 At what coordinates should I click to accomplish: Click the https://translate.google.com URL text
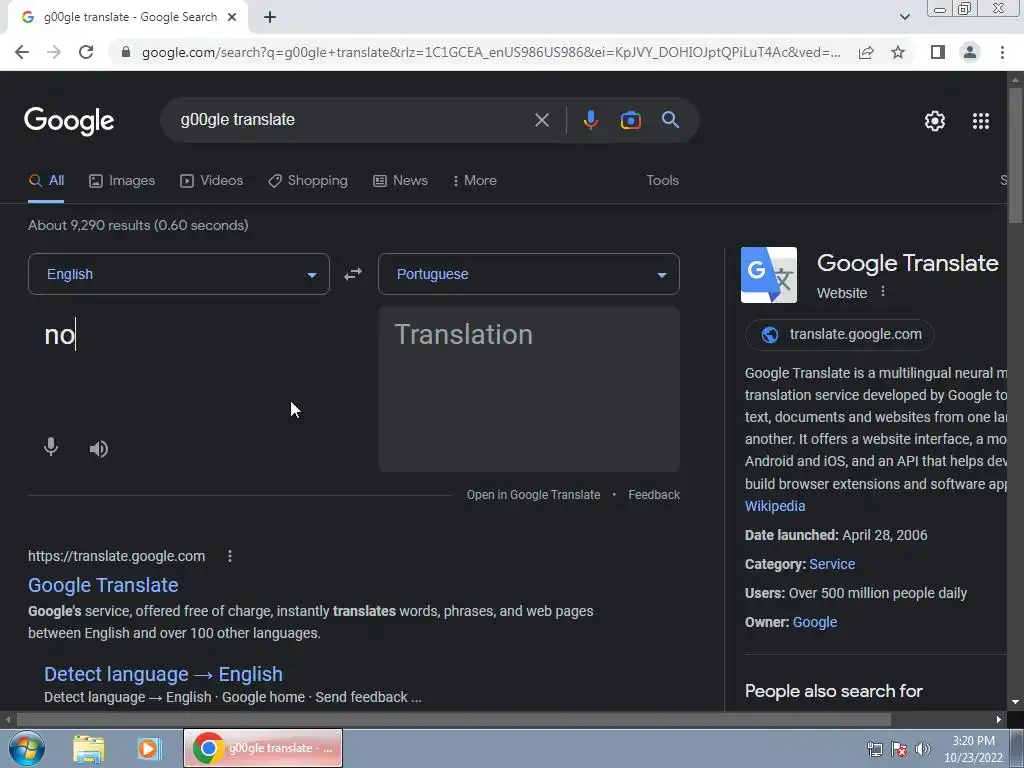click(x=116, y=556)
